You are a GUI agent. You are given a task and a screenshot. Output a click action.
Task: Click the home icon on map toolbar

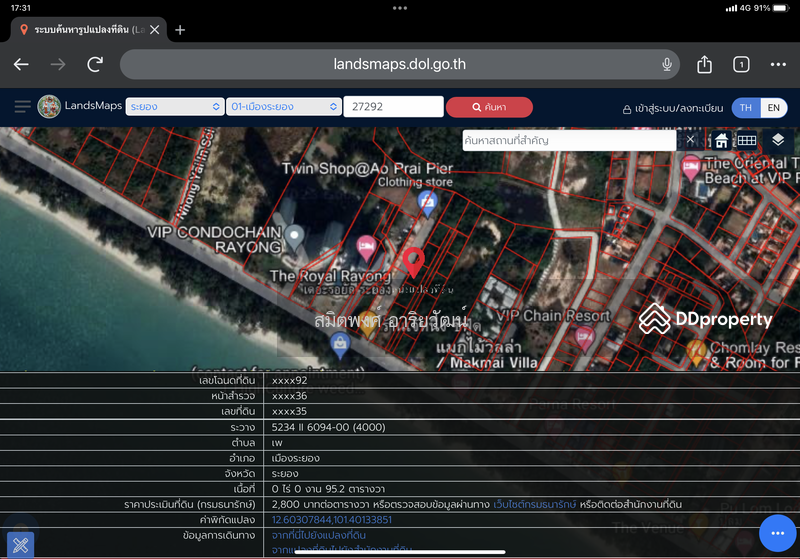point(721,140)
